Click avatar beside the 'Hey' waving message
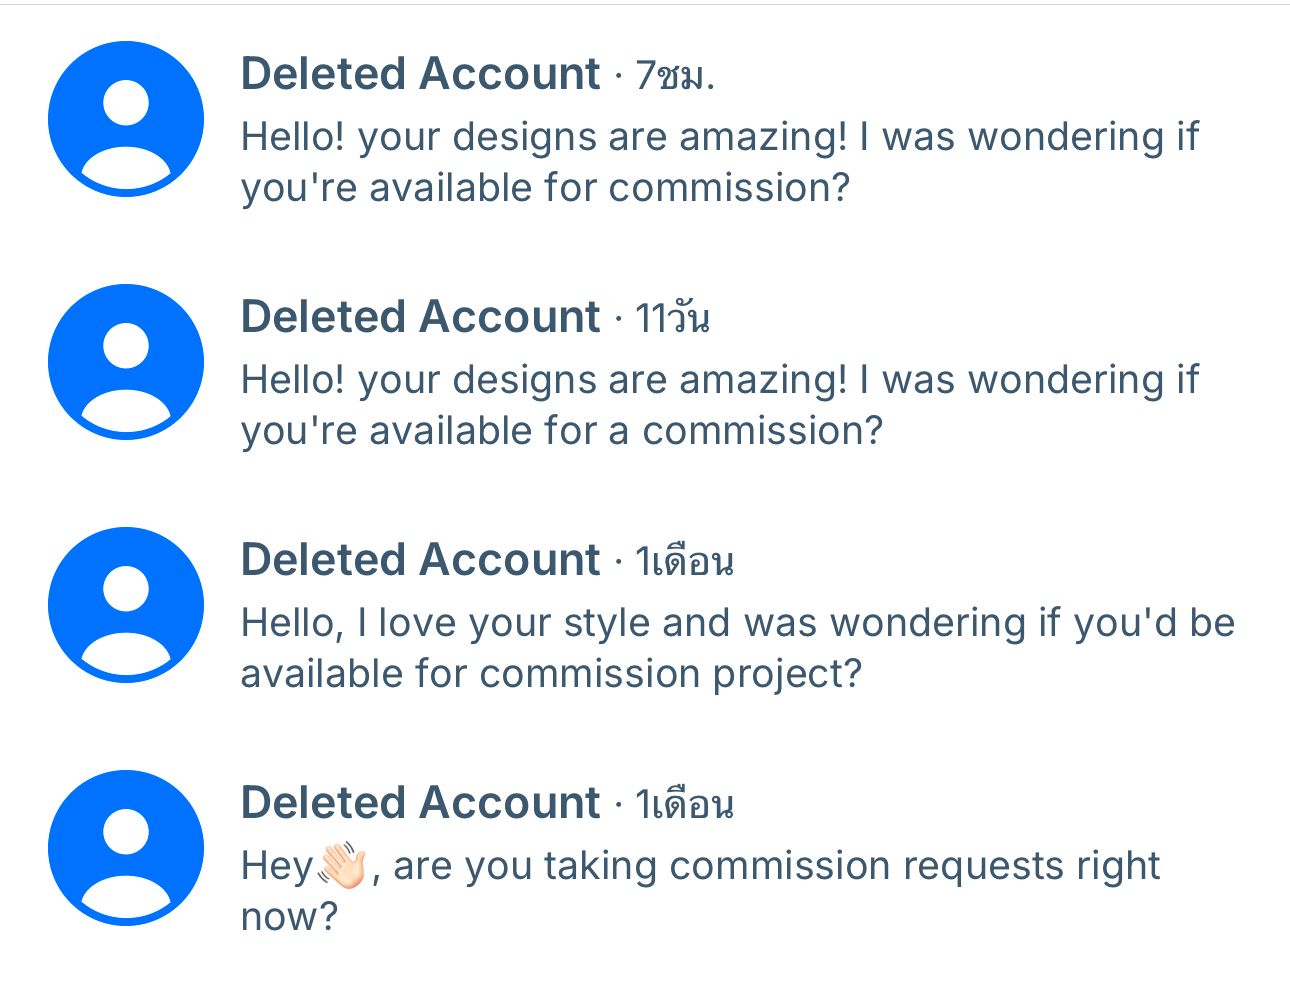Image resolution: width=1290 pixels, height=993 pixels. 126,848
